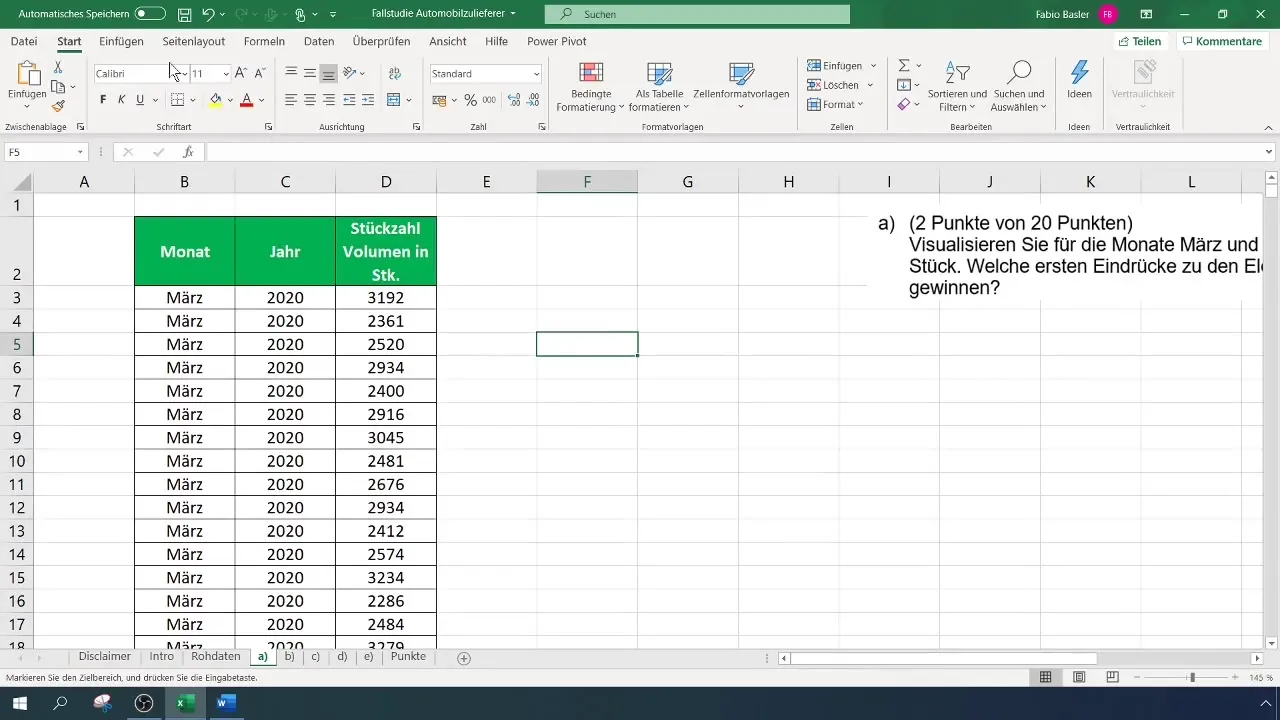This screenshot has height=720, width=1280.
Task: Apply yellow fill color swatch
Action: point(215,100)
